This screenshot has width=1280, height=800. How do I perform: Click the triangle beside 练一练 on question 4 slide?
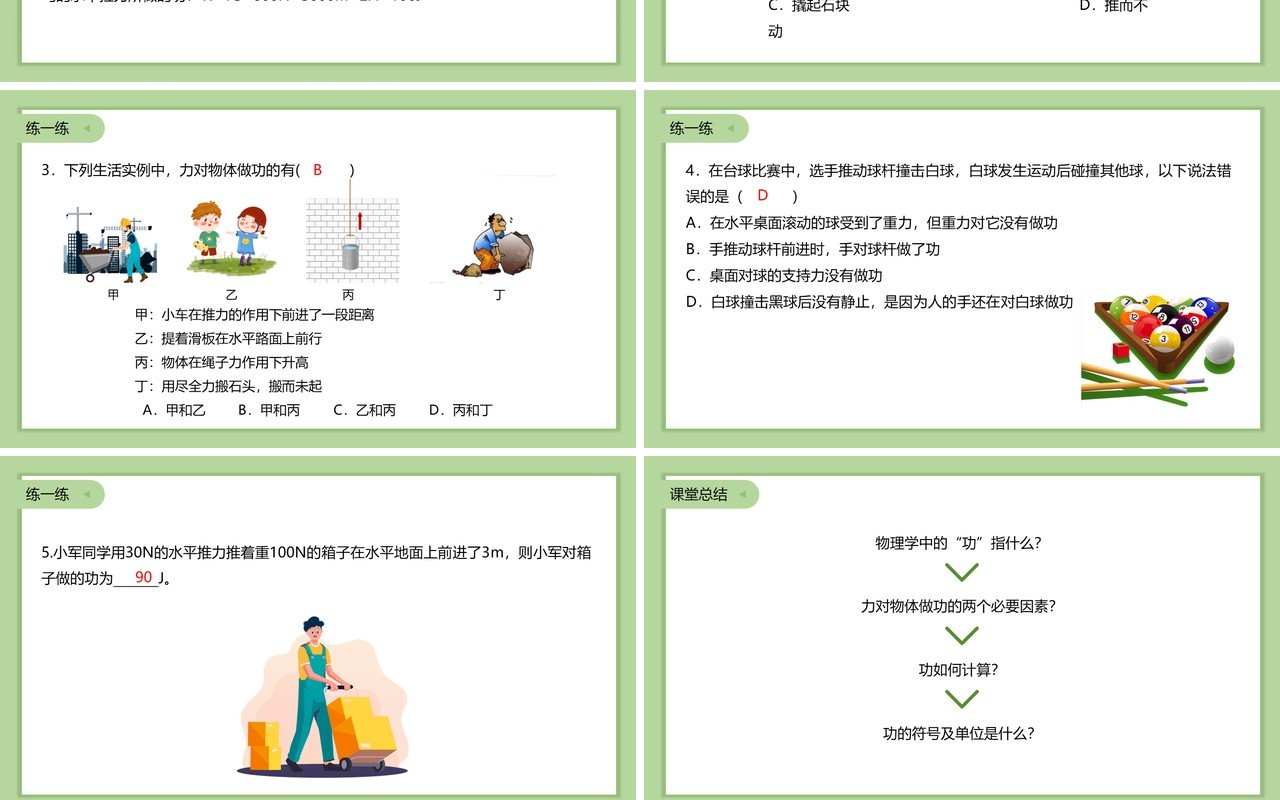[x=731, y=128]
